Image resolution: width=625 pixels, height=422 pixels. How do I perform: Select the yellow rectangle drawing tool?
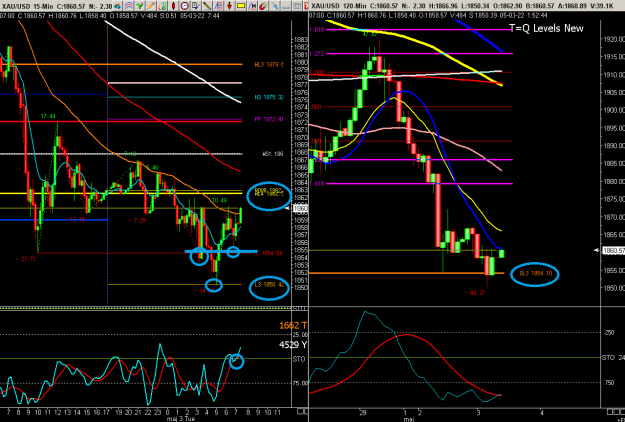241,6
